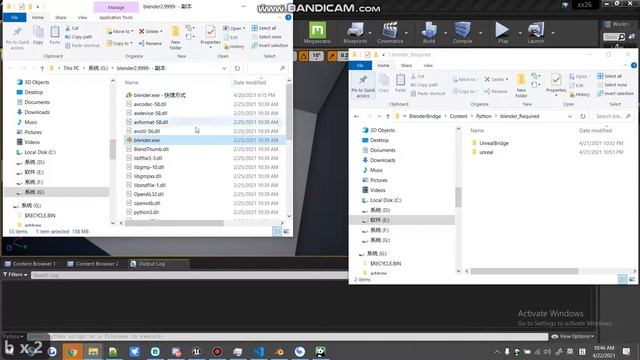Select the python3.dll file

pos(146,212)
